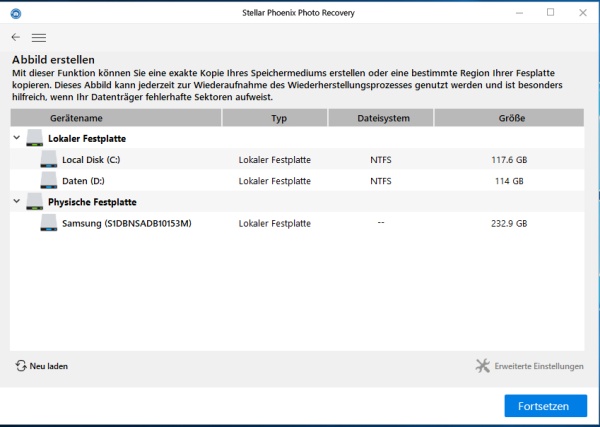This screenshot has height=427, width=600.
Task: Click the Dateisystem column header
Action: (381, 118)
